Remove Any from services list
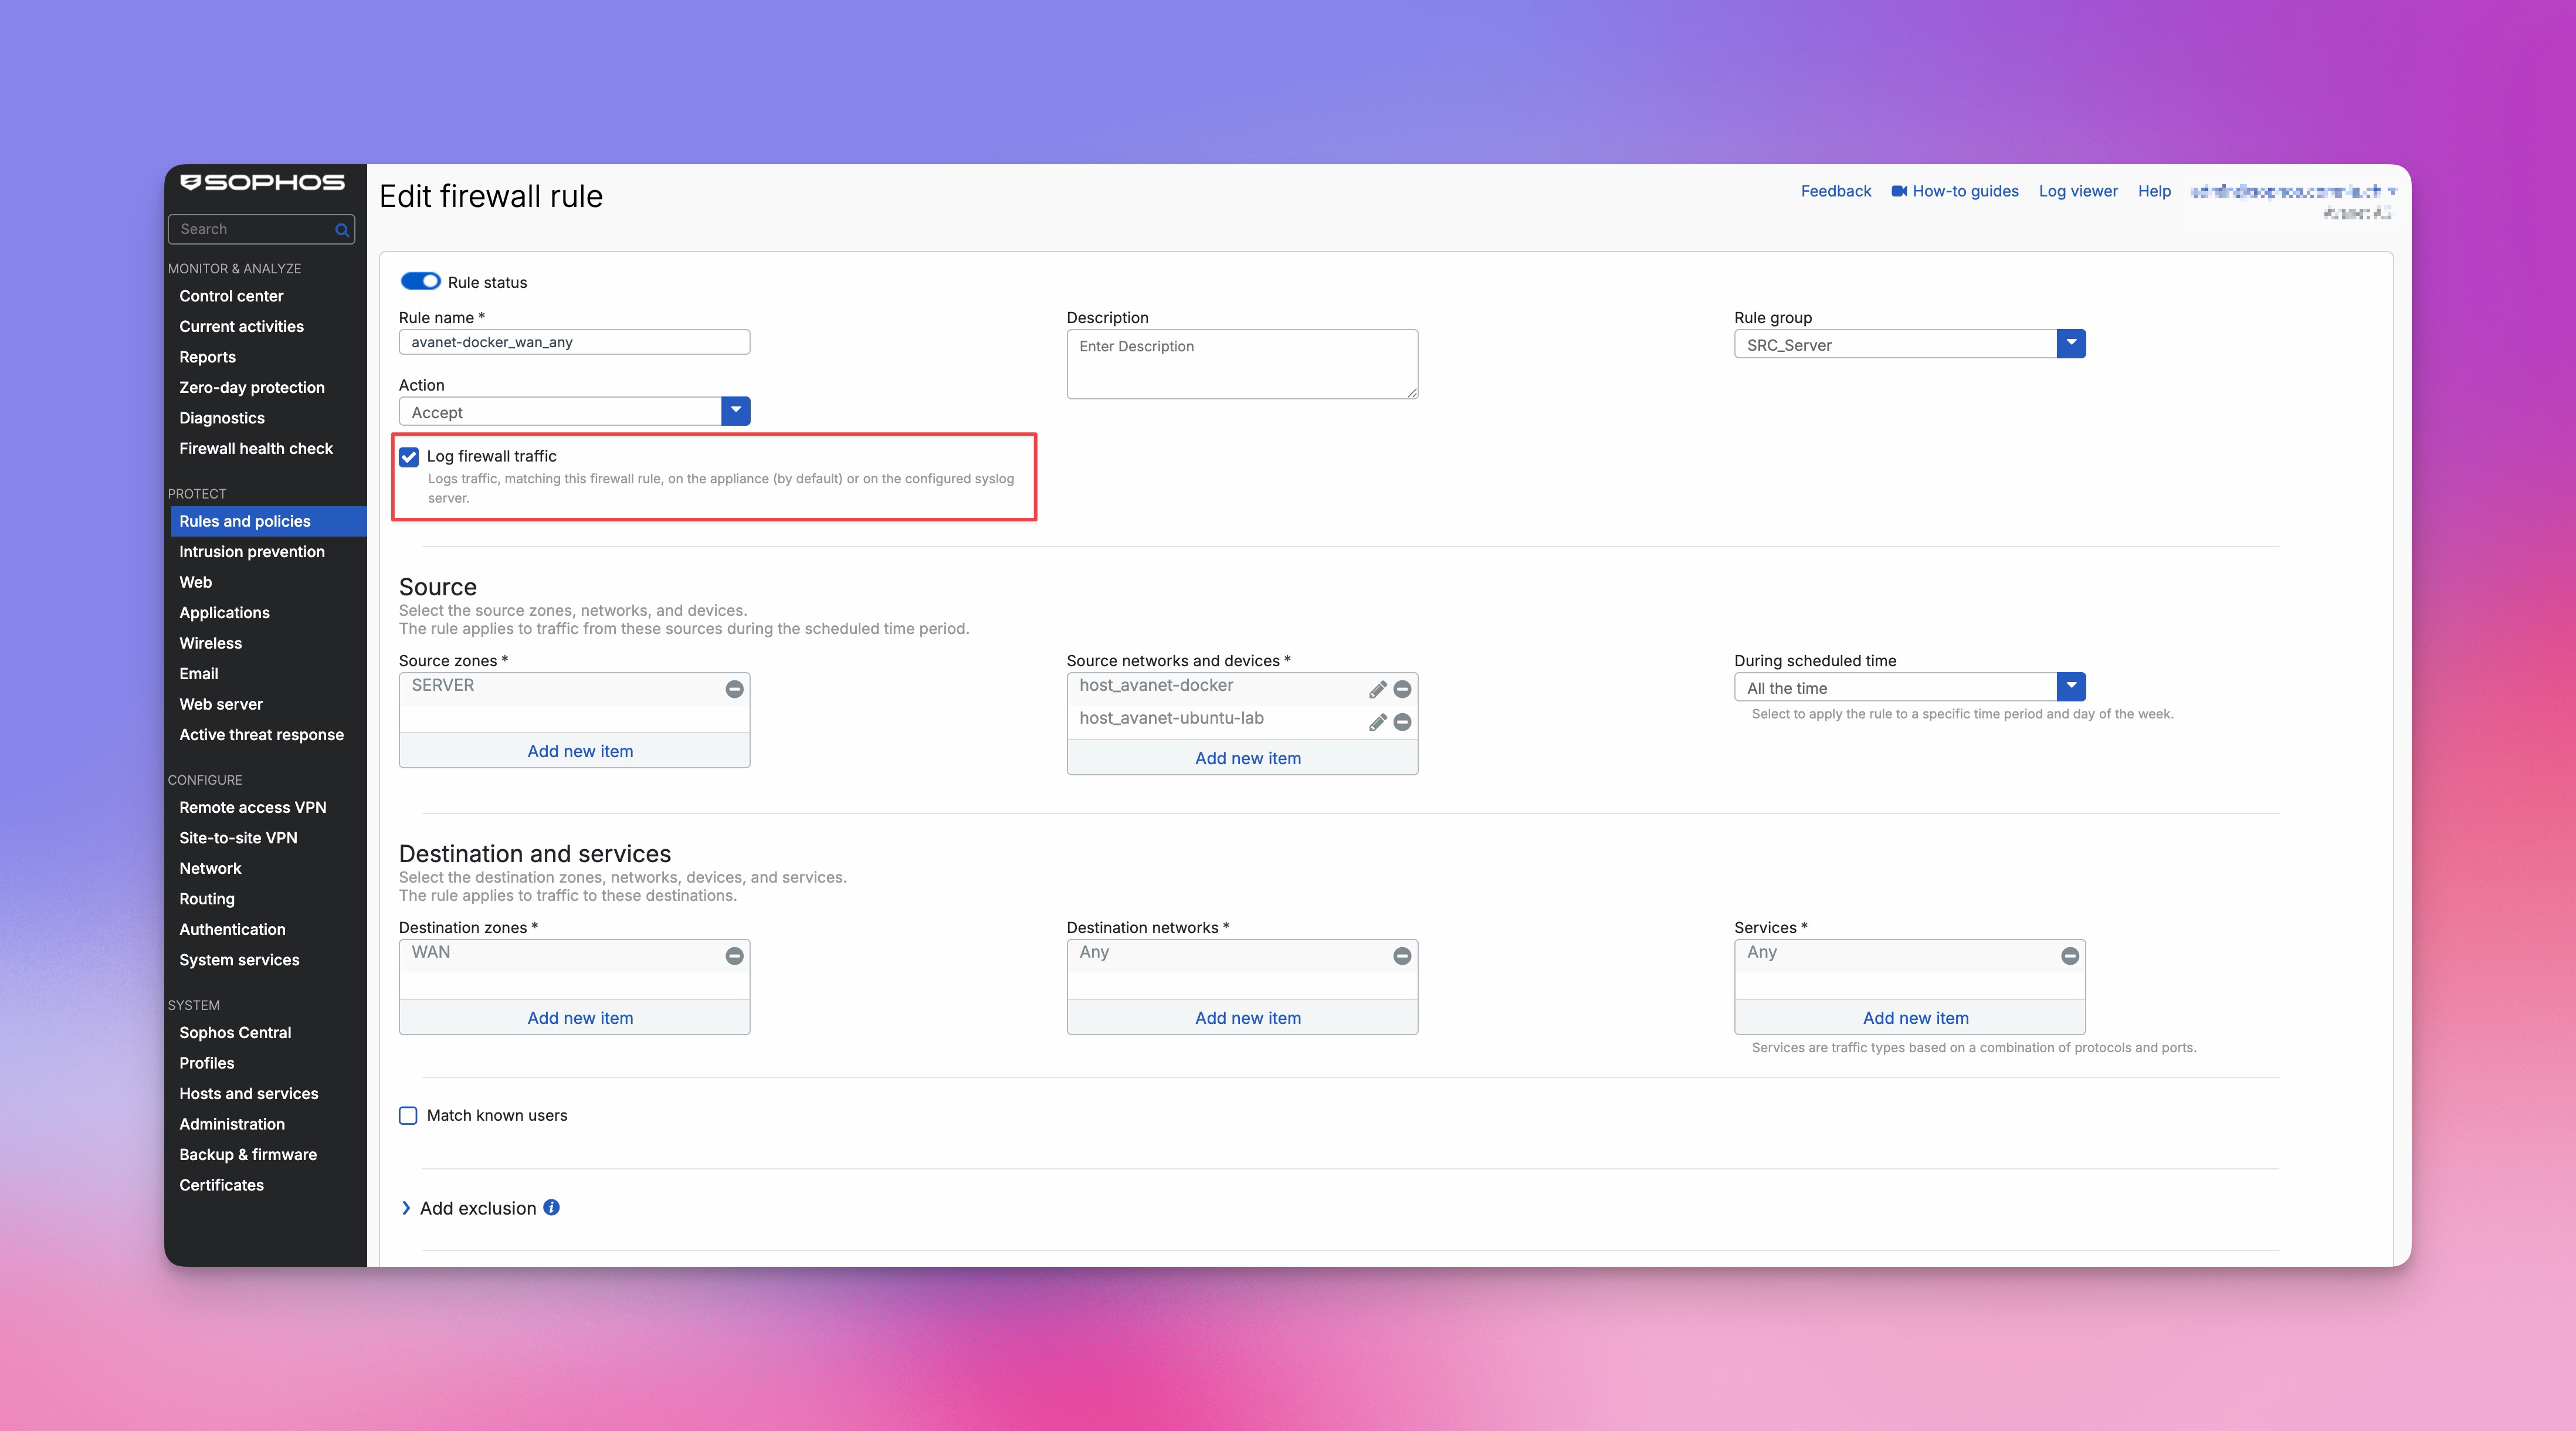 (x=2070, y=956)
